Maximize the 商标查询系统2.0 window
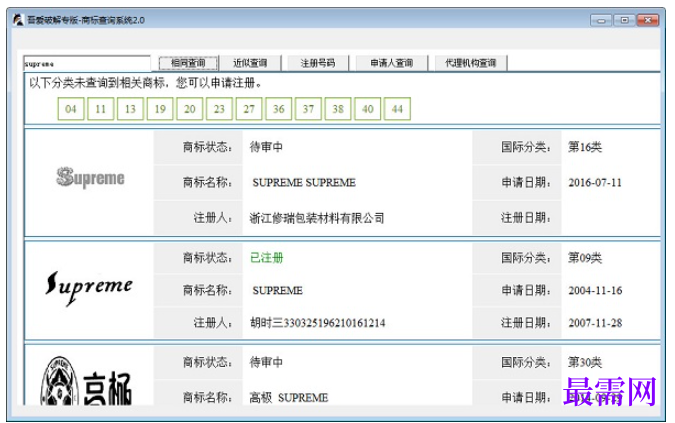675x423 pixels. point(624,20)
